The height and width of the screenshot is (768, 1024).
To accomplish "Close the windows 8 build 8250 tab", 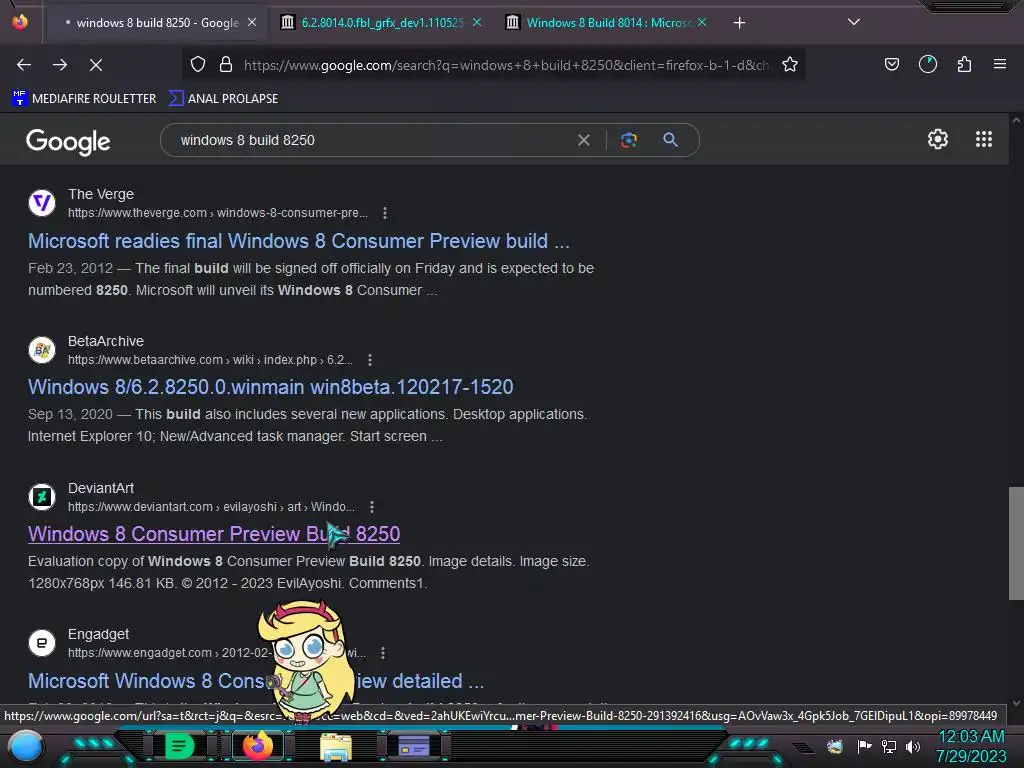I will 252,22.
